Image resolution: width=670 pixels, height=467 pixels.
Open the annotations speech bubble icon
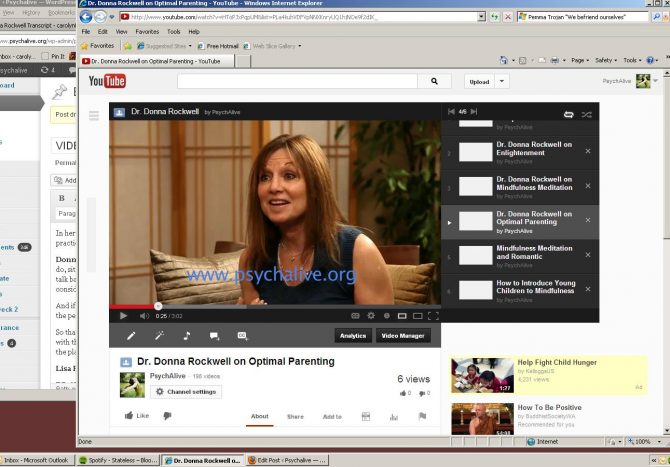215,336
